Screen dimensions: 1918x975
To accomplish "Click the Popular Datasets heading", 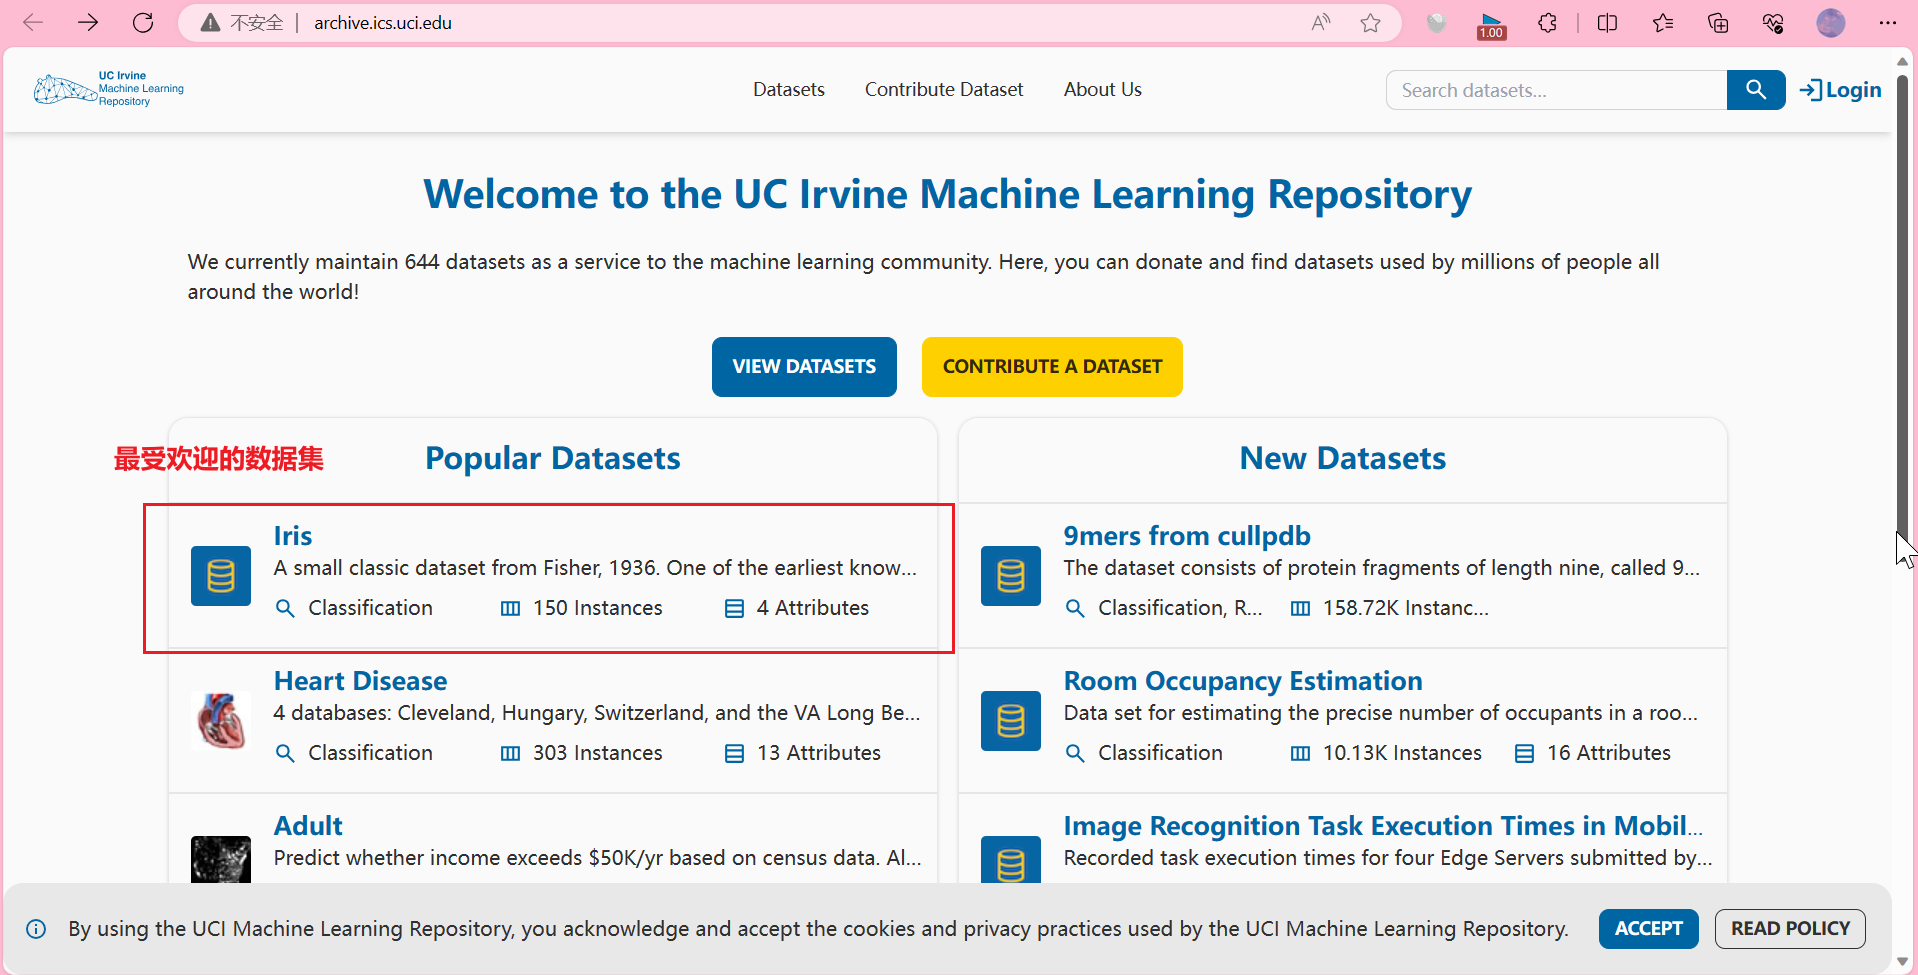I will click(553, 458).
